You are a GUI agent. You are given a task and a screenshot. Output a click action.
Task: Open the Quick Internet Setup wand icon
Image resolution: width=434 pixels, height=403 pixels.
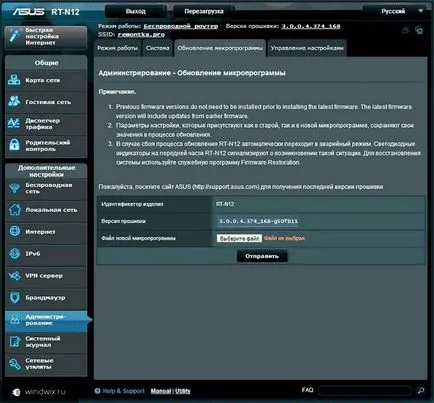(x=15, y=36)
